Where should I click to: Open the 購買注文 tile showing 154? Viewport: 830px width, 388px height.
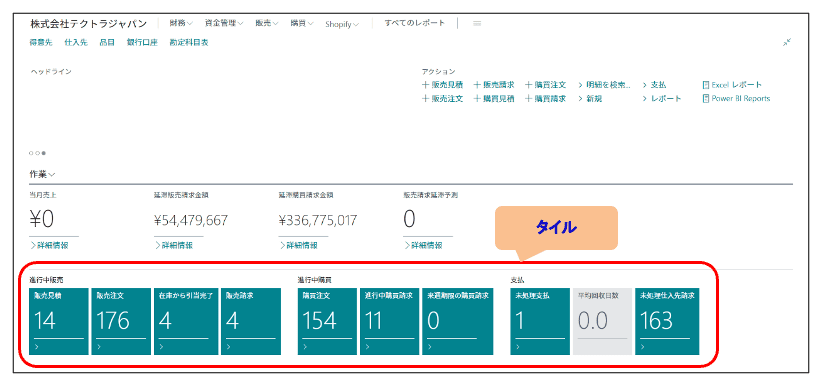pyautogui.click(x=327, y=321)
